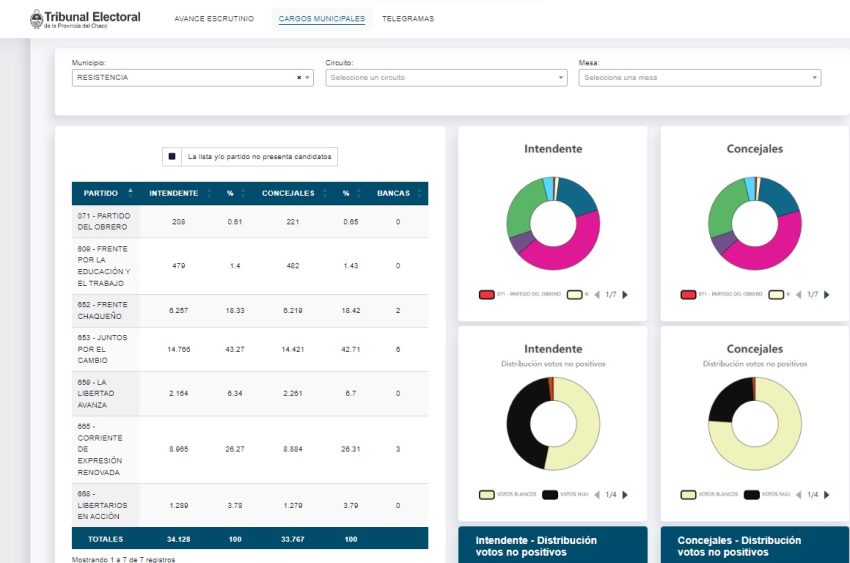Open the Circuito dropdown
Image resolution: width=850 pixels, height=563 pixels.
point(446,78)
